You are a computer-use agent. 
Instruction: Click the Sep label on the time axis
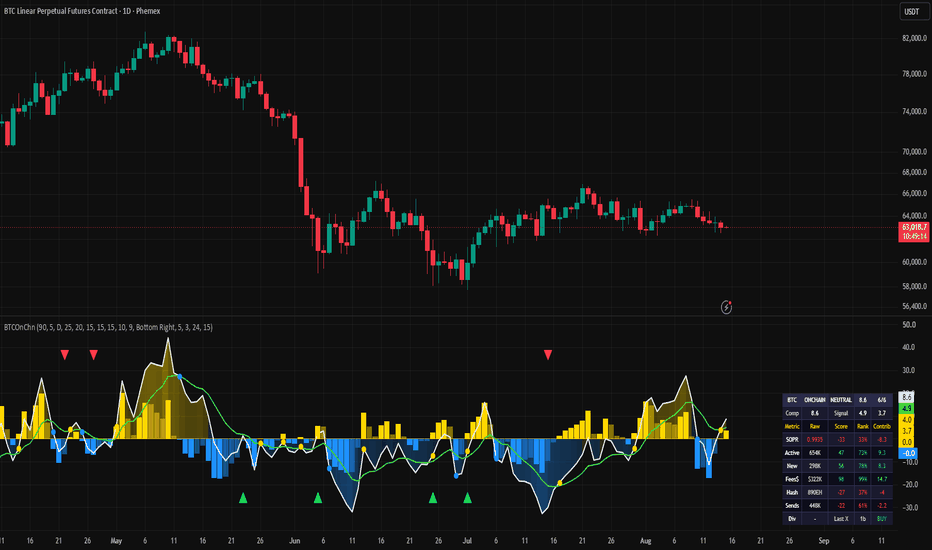tap(823, 540)
